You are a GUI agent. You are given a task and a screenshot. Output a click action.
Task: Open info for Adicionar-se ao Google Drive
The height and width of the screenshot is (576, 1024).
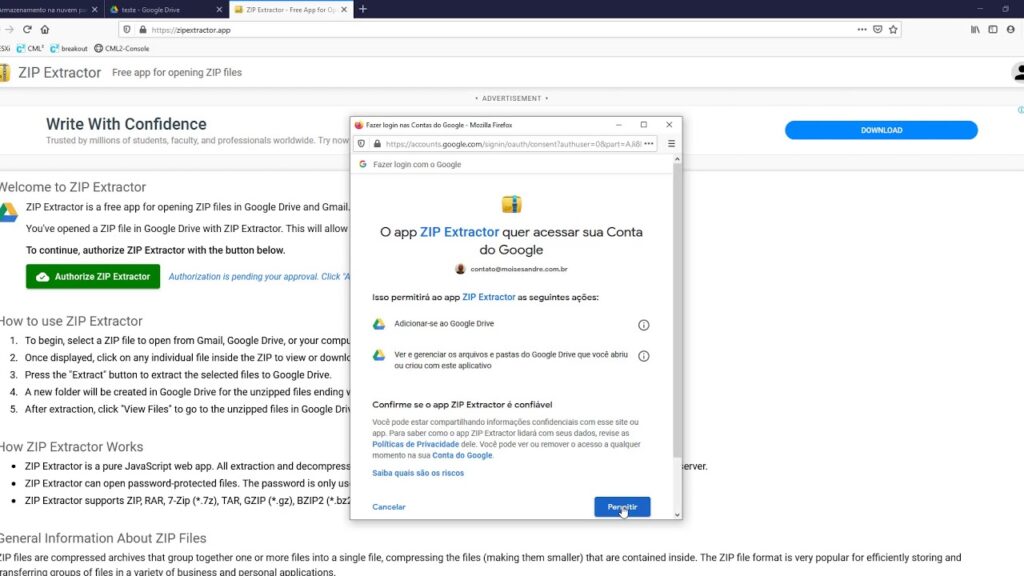click(643, 325)
